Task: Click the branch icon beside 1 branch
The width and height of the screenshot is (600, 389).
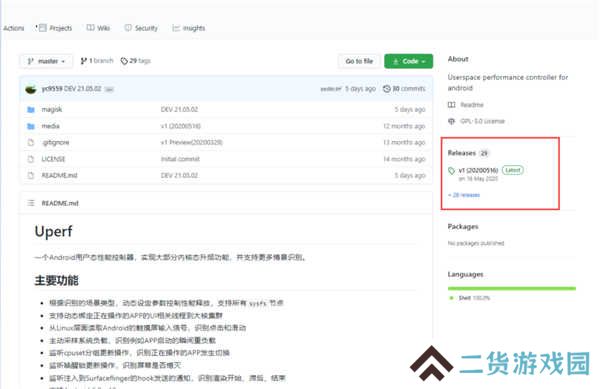Action: coord(83,61)
